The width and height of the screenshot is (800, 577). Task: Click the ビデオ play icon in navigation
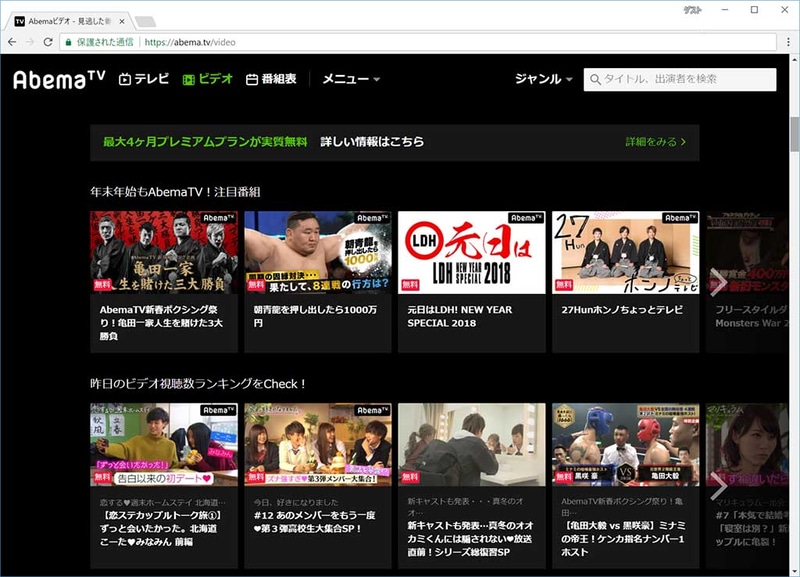[188, 80]
